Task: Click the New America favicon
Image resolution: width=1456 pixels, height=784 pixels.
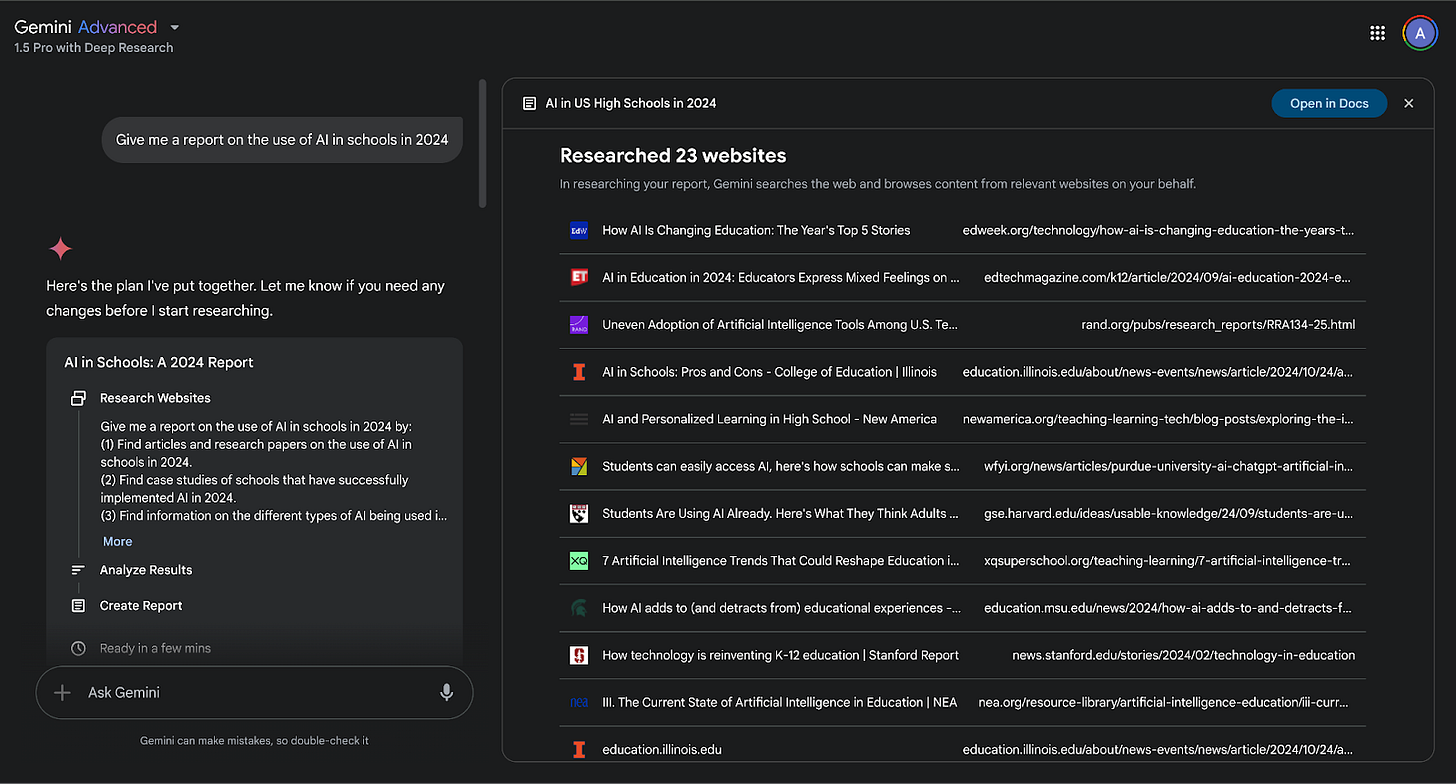Action: click(x=578, y=419)
